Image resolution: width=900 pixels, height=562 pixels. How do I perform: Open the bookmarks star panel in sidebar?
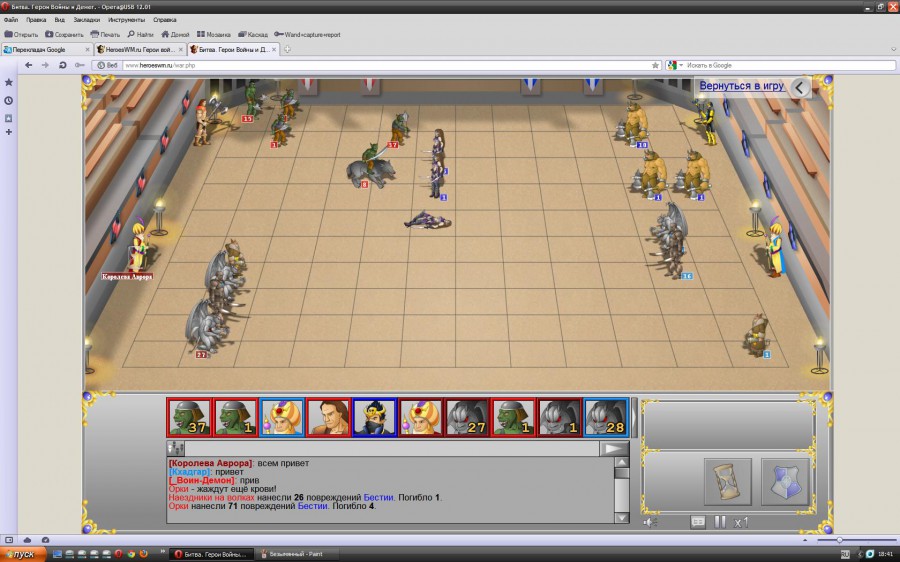click(x=9, y=83)
